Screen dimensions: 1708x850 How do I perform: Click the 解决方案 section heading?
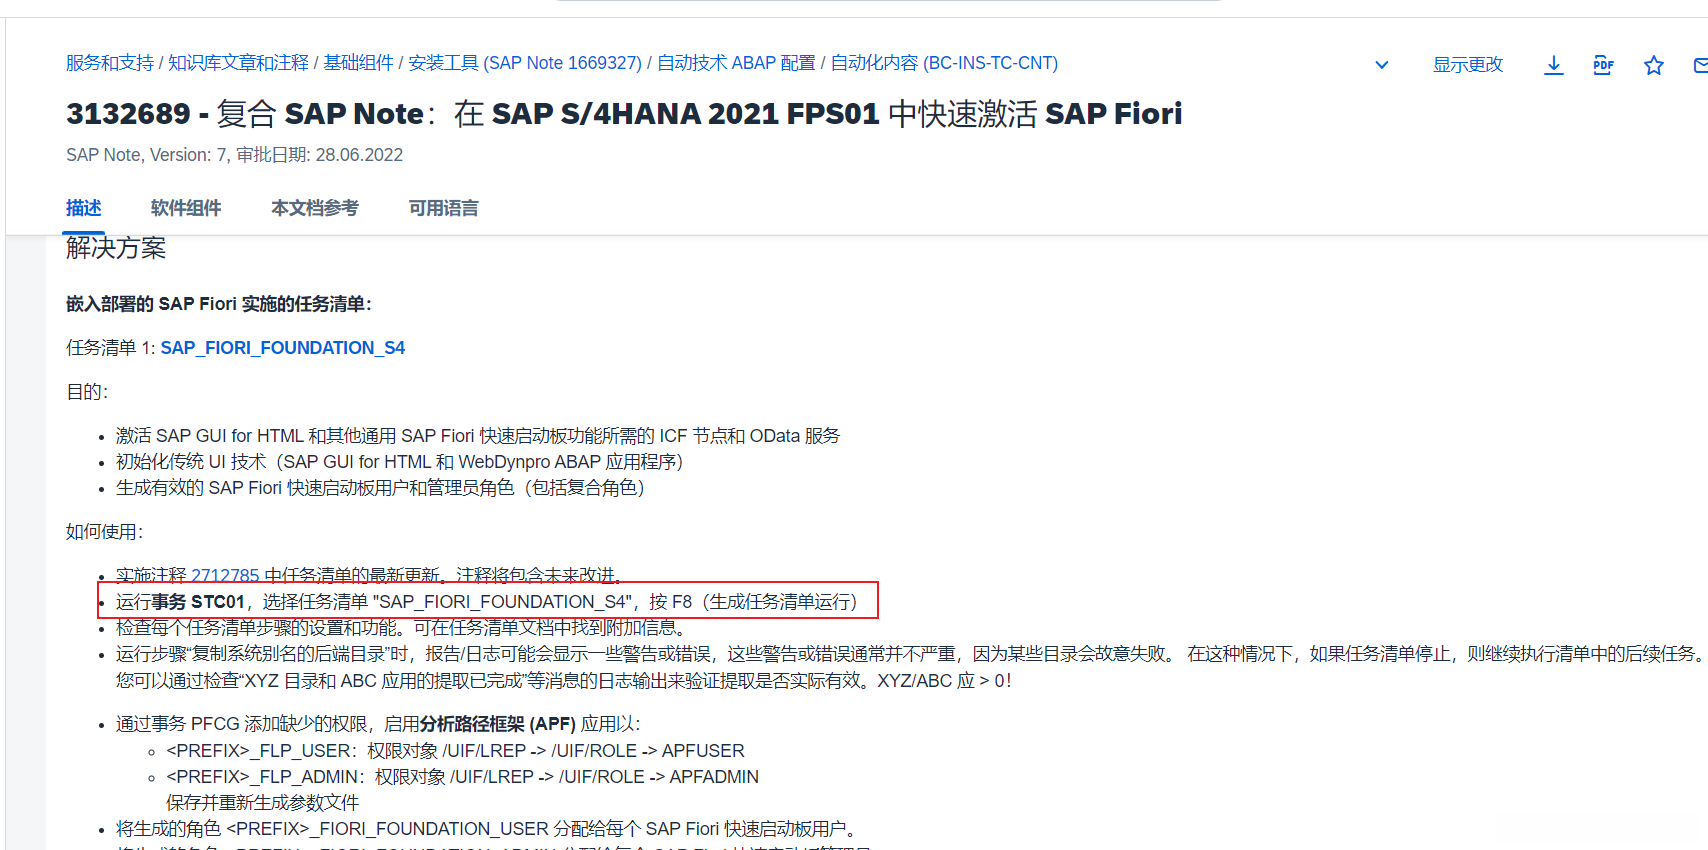pos(116,248)
